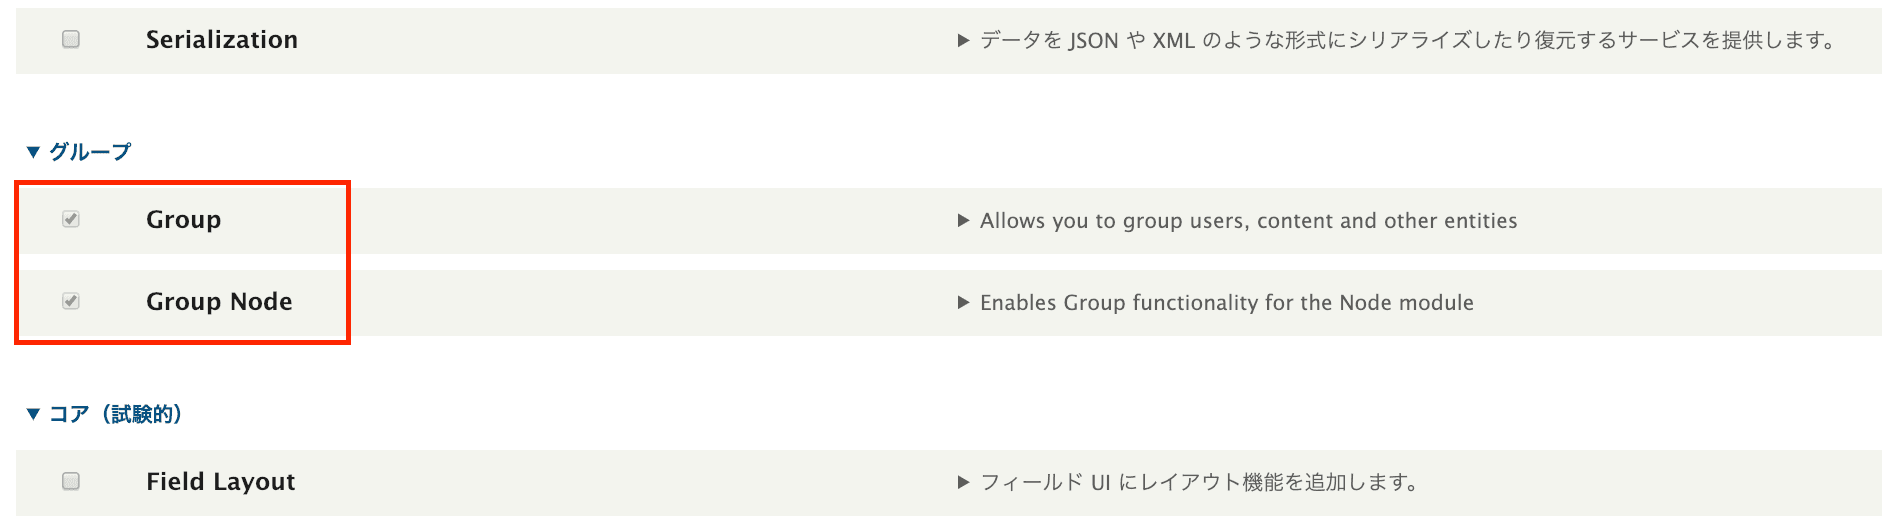
Task: Click the Field Layout module name label
Action: pos(221,481)
